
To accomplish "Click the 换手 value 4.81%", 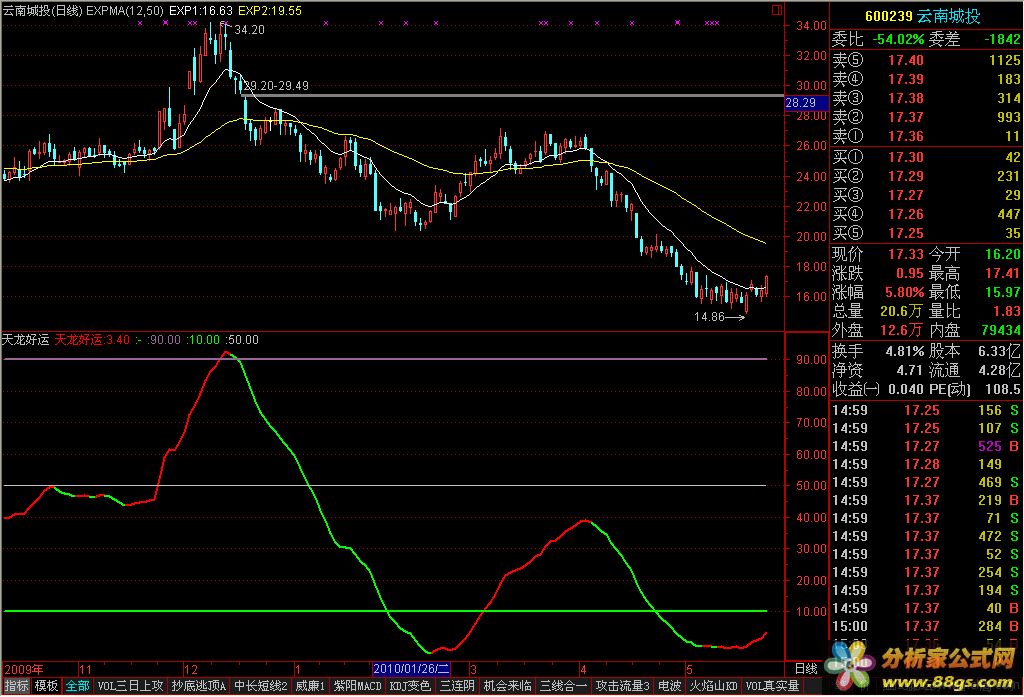I will point(904,351).
